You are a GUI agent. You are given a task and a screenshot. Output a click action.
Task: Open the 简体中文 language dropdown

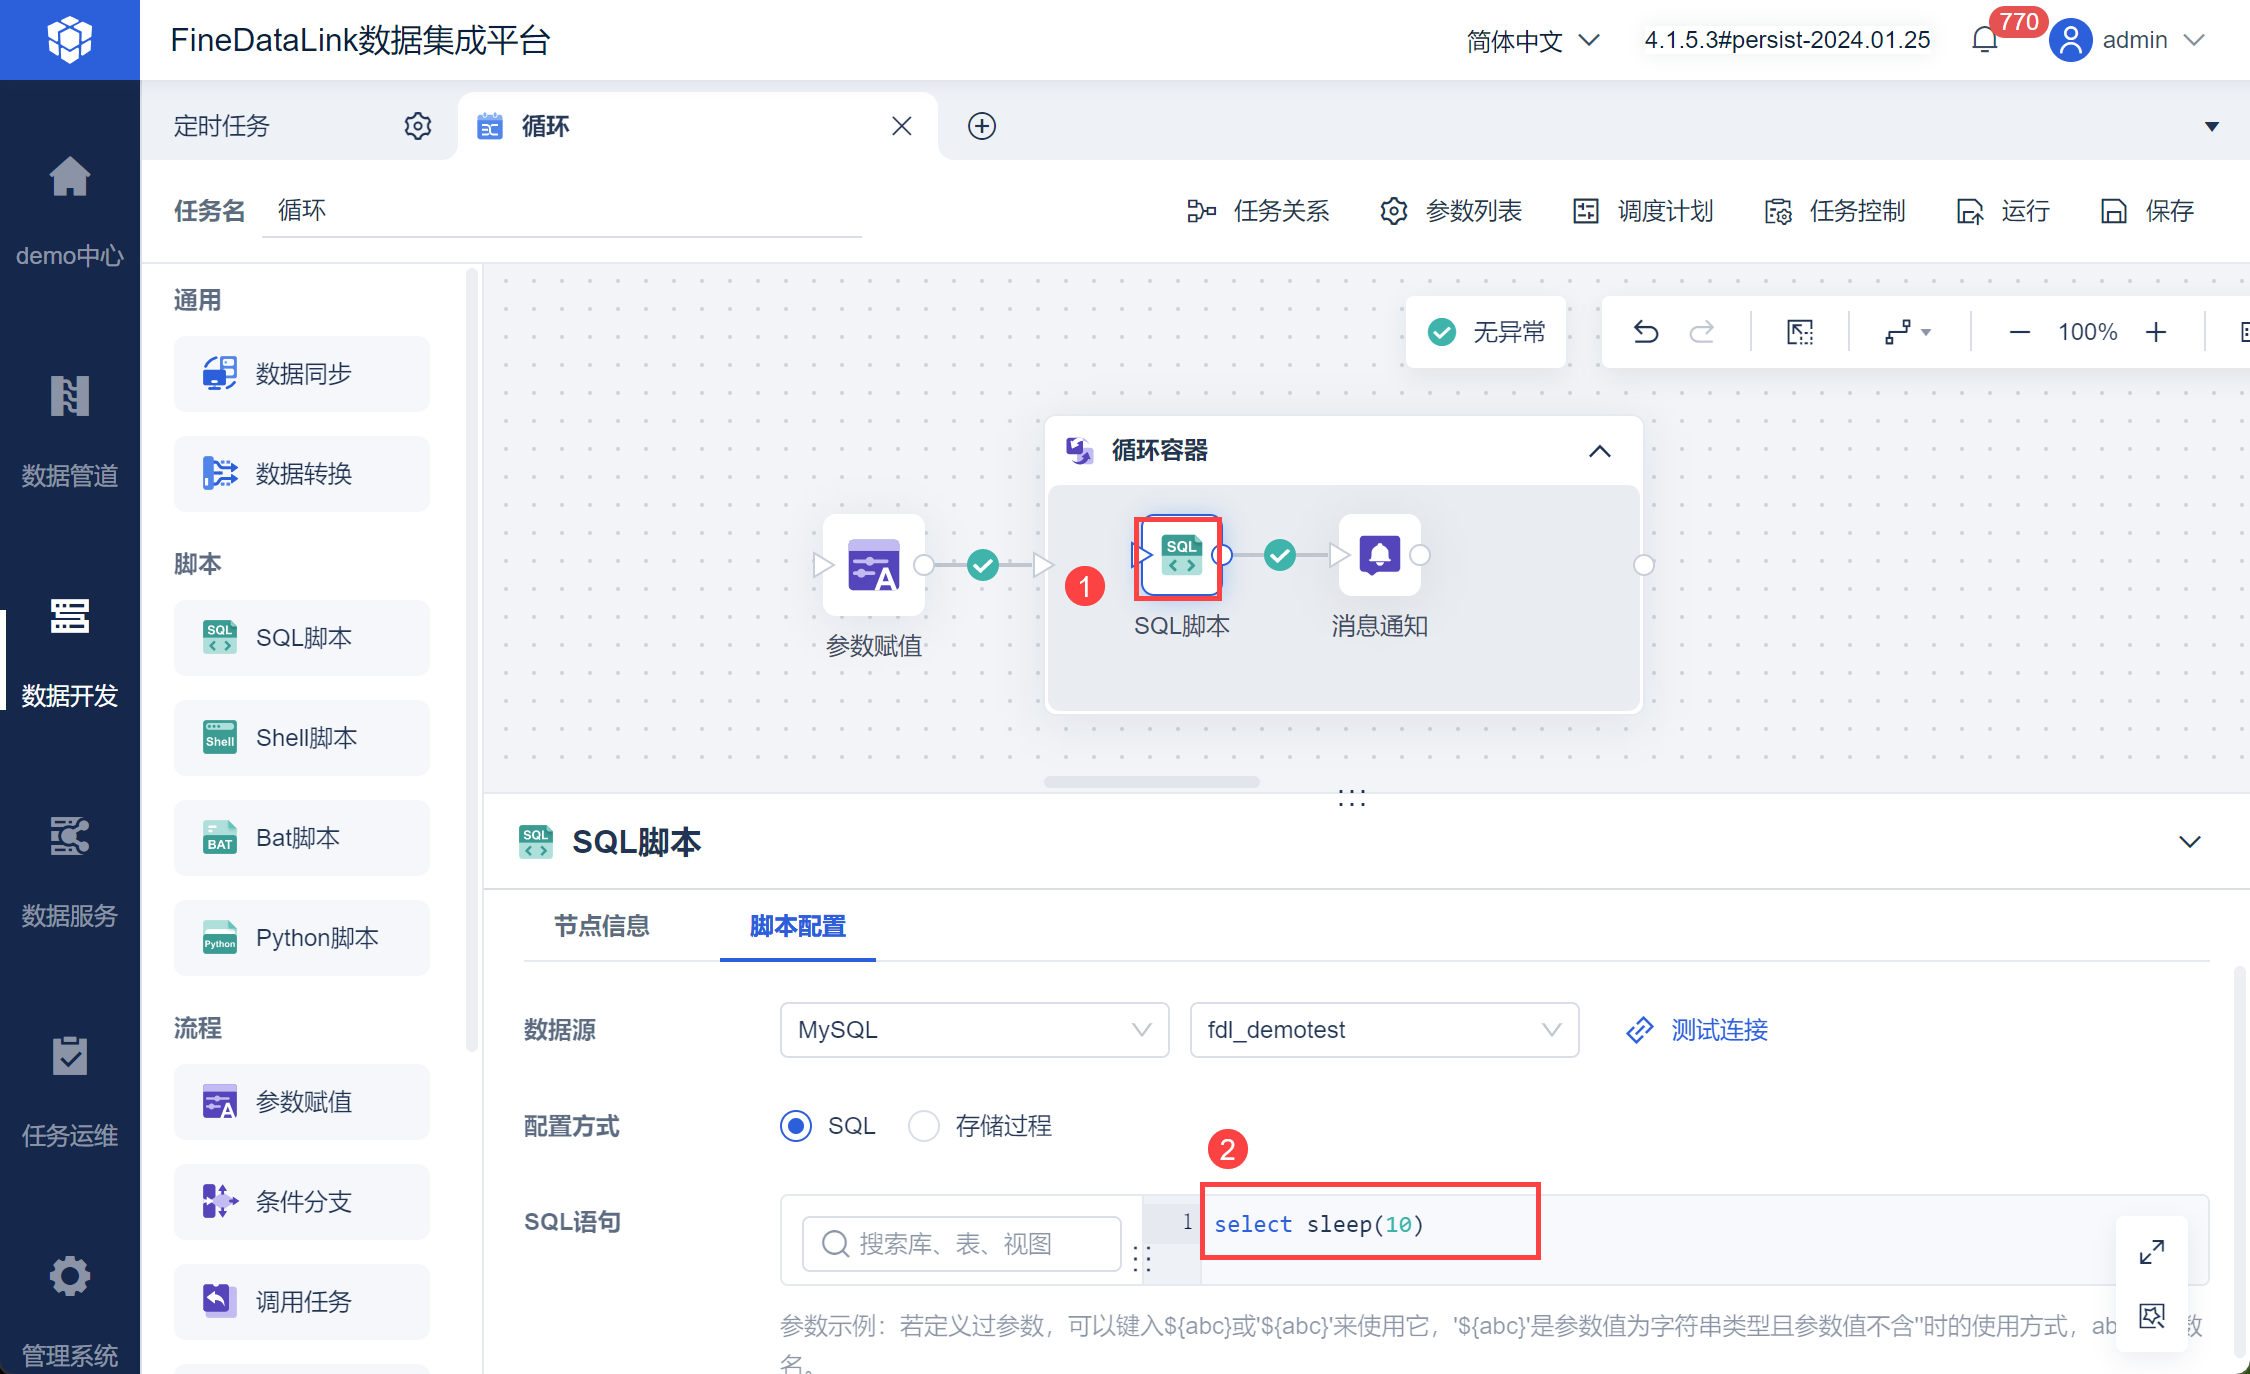[1532, 41]
